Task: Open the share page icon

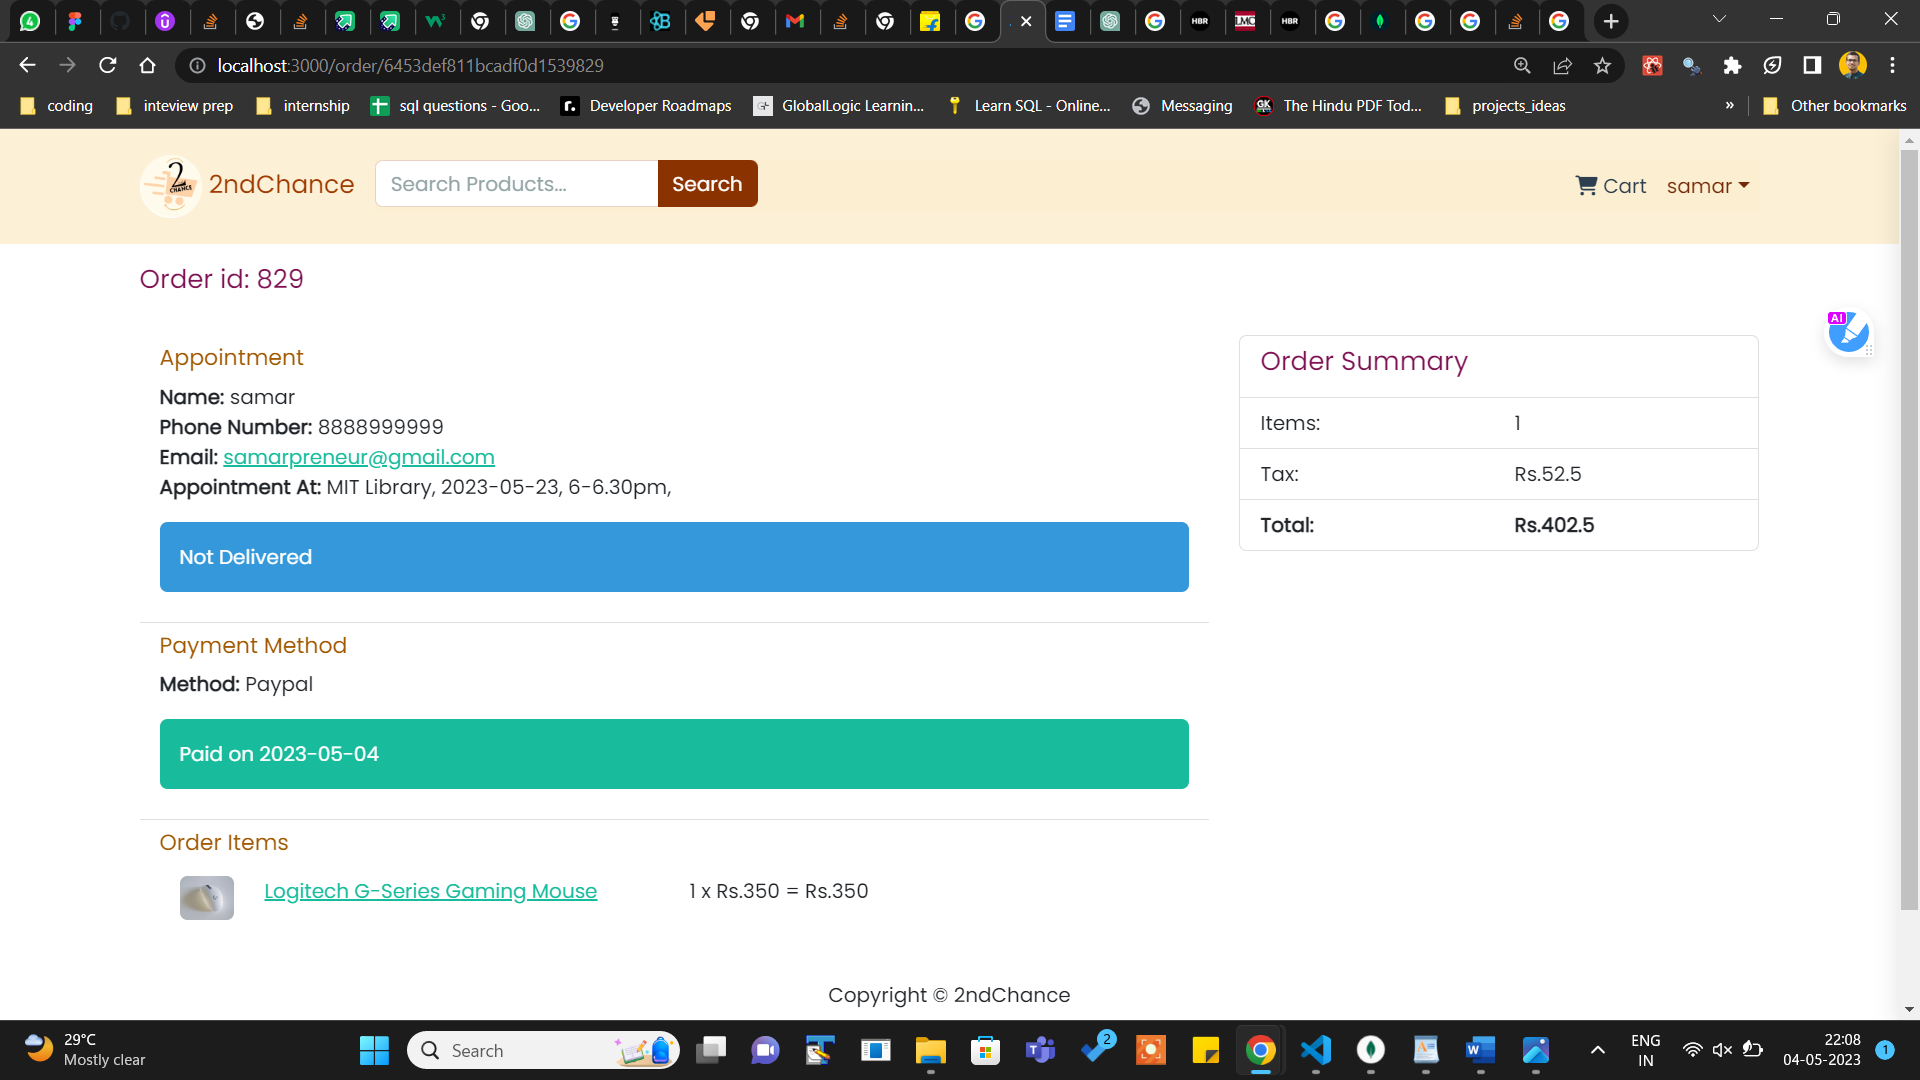Action: click(1562, 65)
